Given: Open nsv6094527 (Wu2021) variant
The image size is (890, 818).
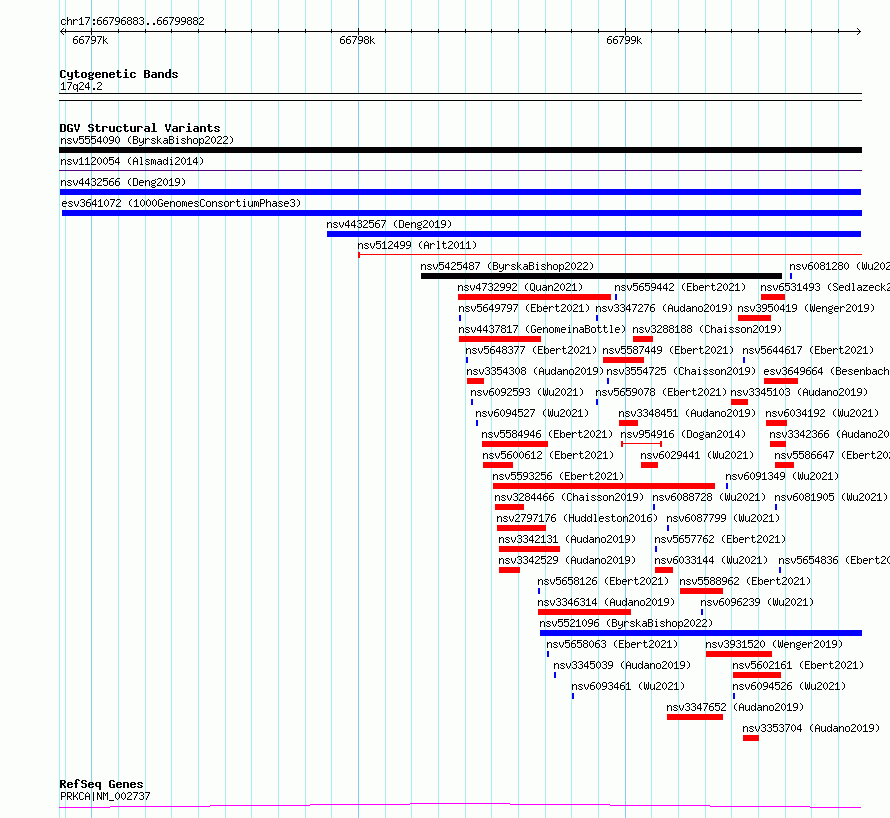Looking at the screenshot, I should click(x=532, y=413).
